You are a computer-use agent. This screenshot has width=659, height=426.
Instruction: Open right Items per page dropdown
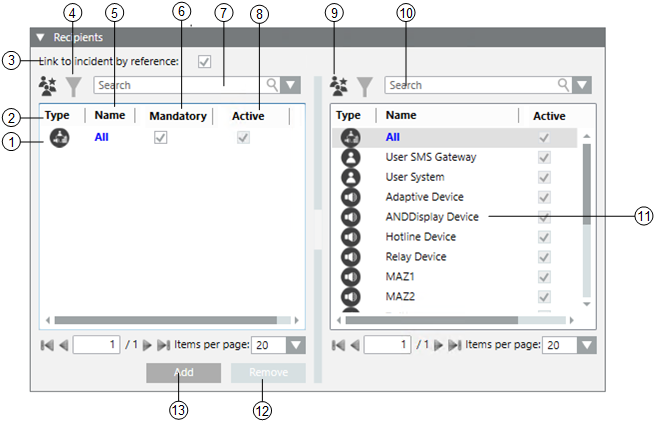coord(586,344)
